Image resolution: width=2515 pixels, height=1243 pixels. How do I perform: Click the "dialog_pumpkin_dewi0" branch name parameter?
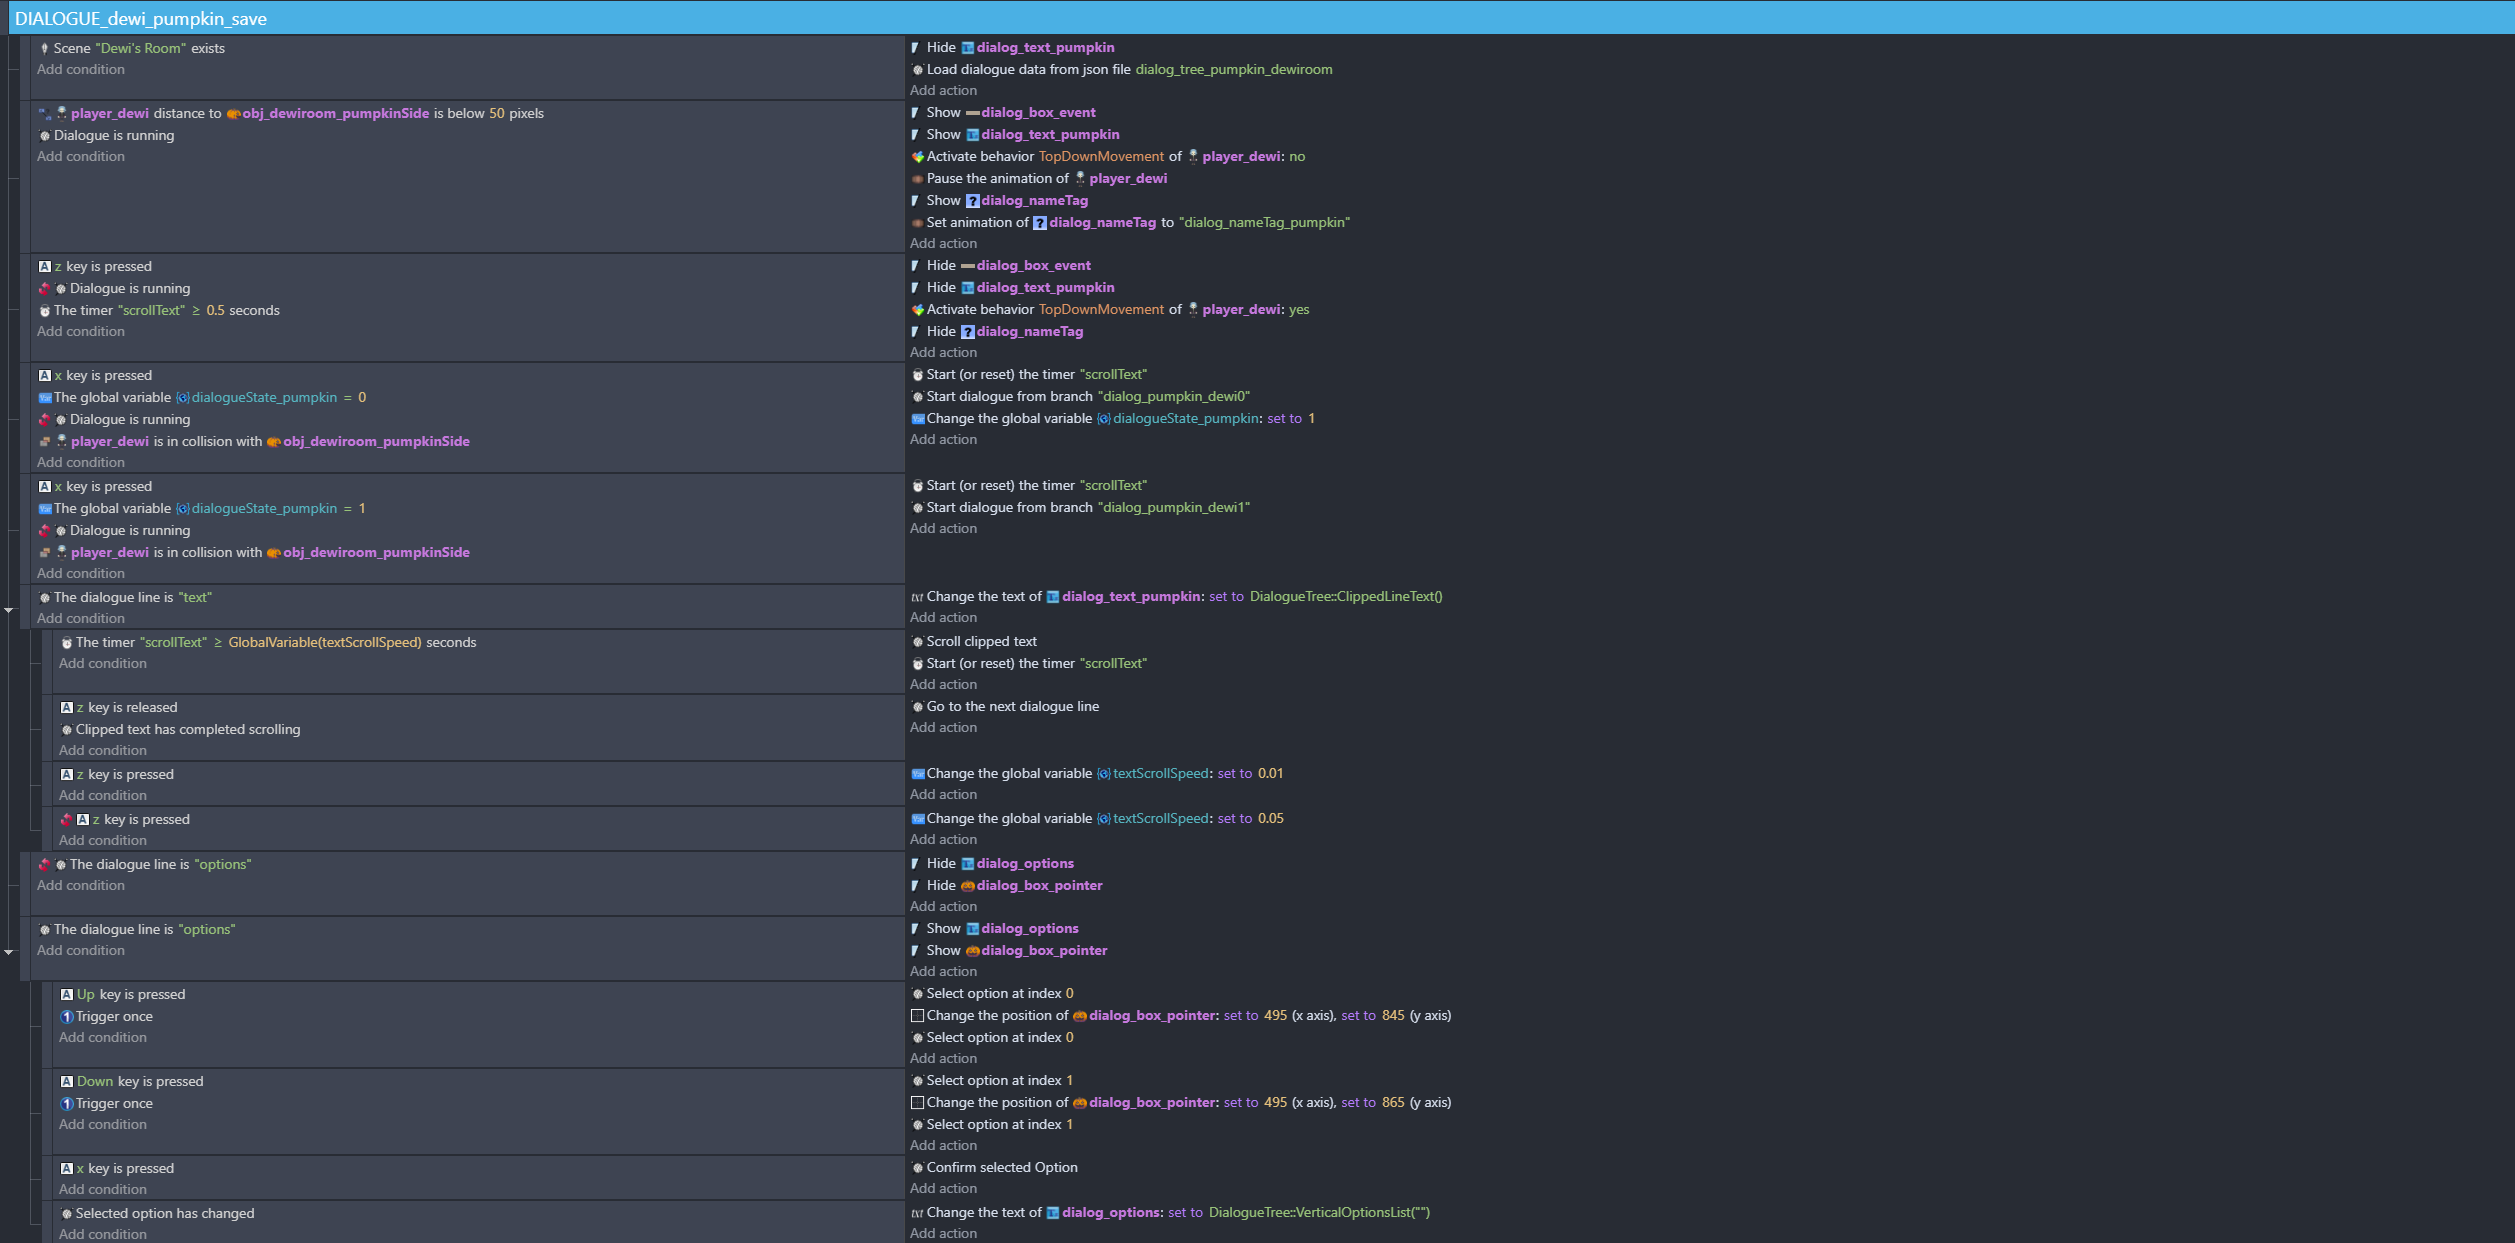tap(1173, 397)
